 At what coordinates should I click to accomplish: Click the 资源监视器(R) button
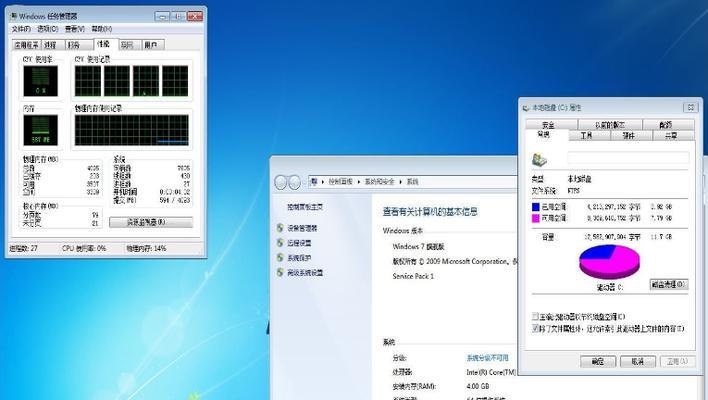pyautogui.click(x=151, y=222)
